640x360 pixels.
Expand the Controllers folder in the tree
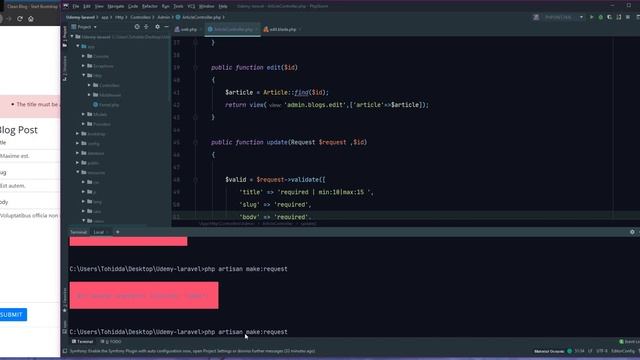pyautogui.click(x=89, y=85)
